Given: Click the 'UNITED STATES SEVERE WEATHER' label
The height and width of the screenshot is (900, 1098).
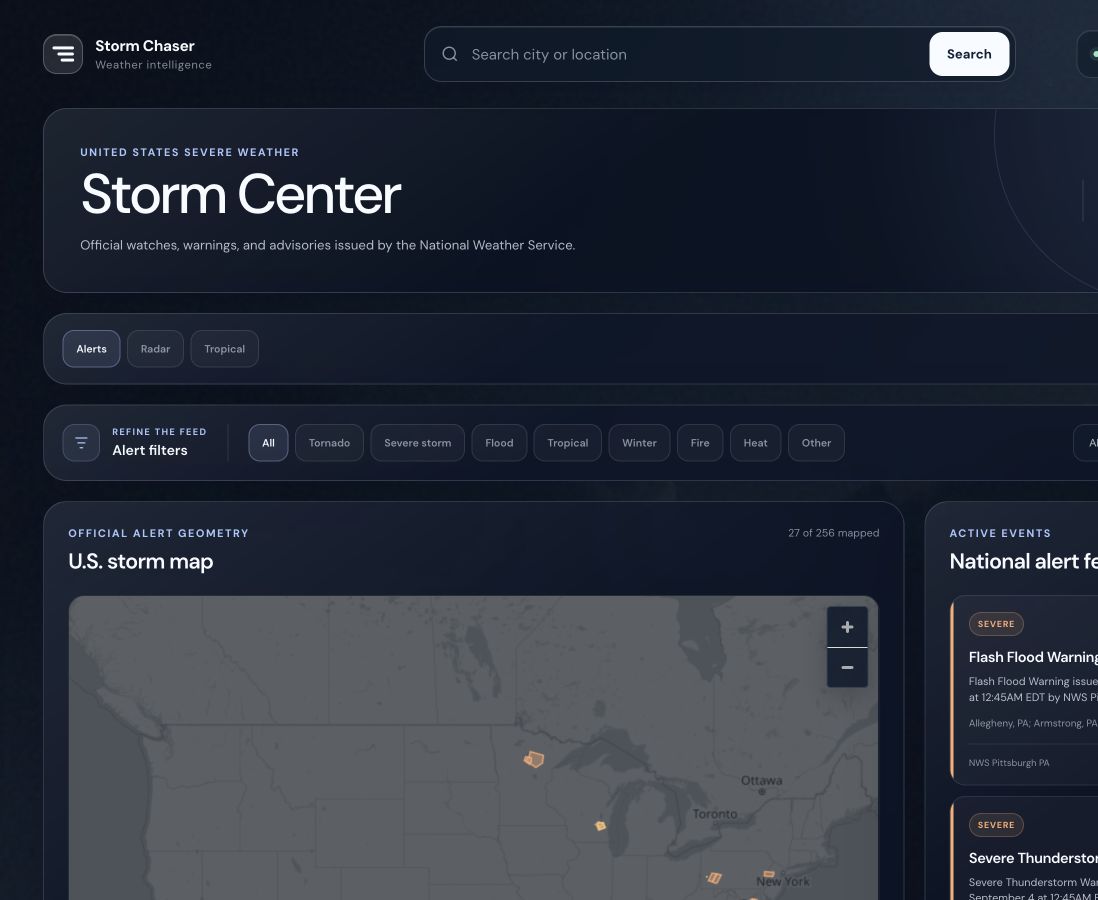Looking at the screenshot, I should coord(190,152).
